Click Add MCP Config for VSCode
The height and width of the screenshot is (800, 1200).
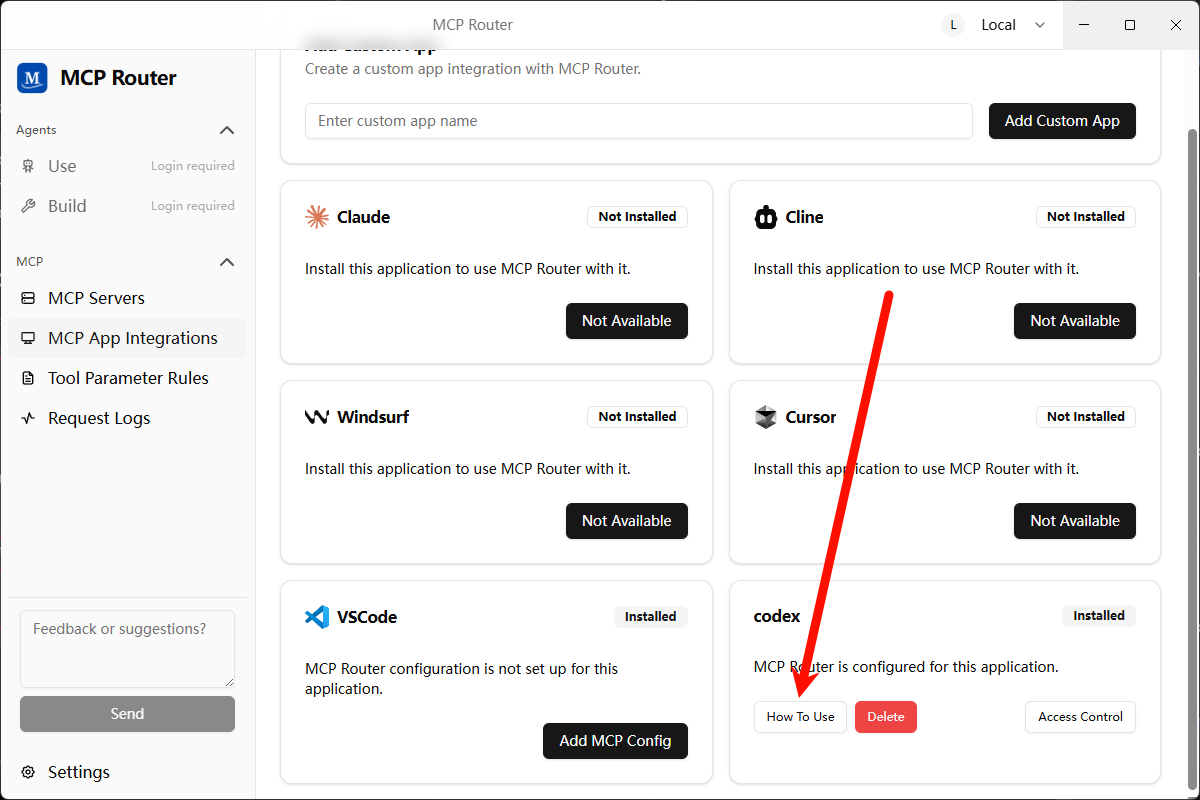coord(615,741)
